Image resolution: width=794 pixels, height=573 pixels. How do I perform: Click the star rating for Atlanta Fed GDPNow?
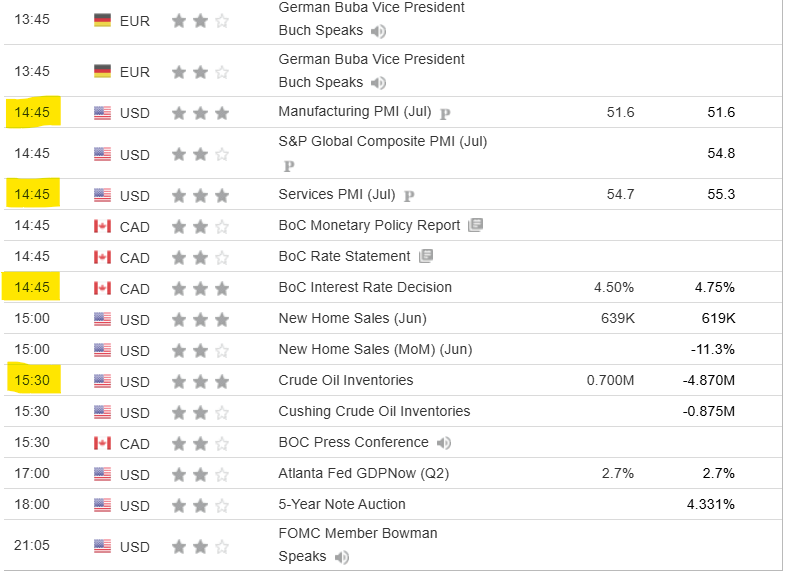click(x=200, y=474)
